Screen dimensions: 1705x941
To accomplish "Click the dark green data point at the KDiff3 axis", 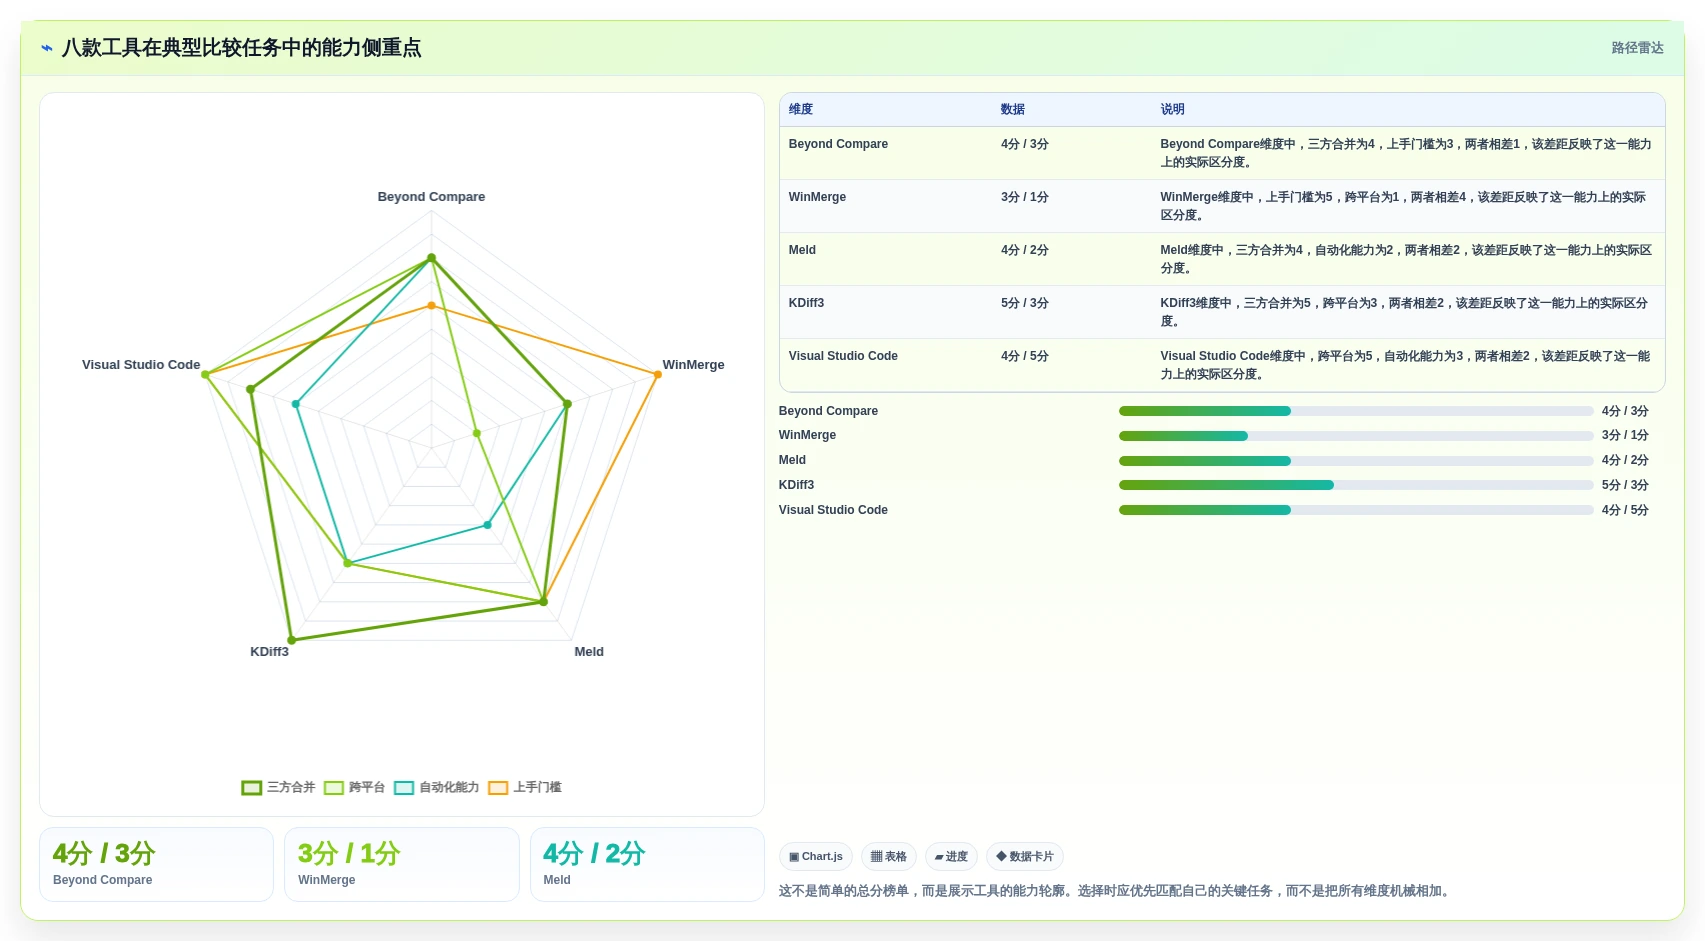I will [x=291, y=640].
